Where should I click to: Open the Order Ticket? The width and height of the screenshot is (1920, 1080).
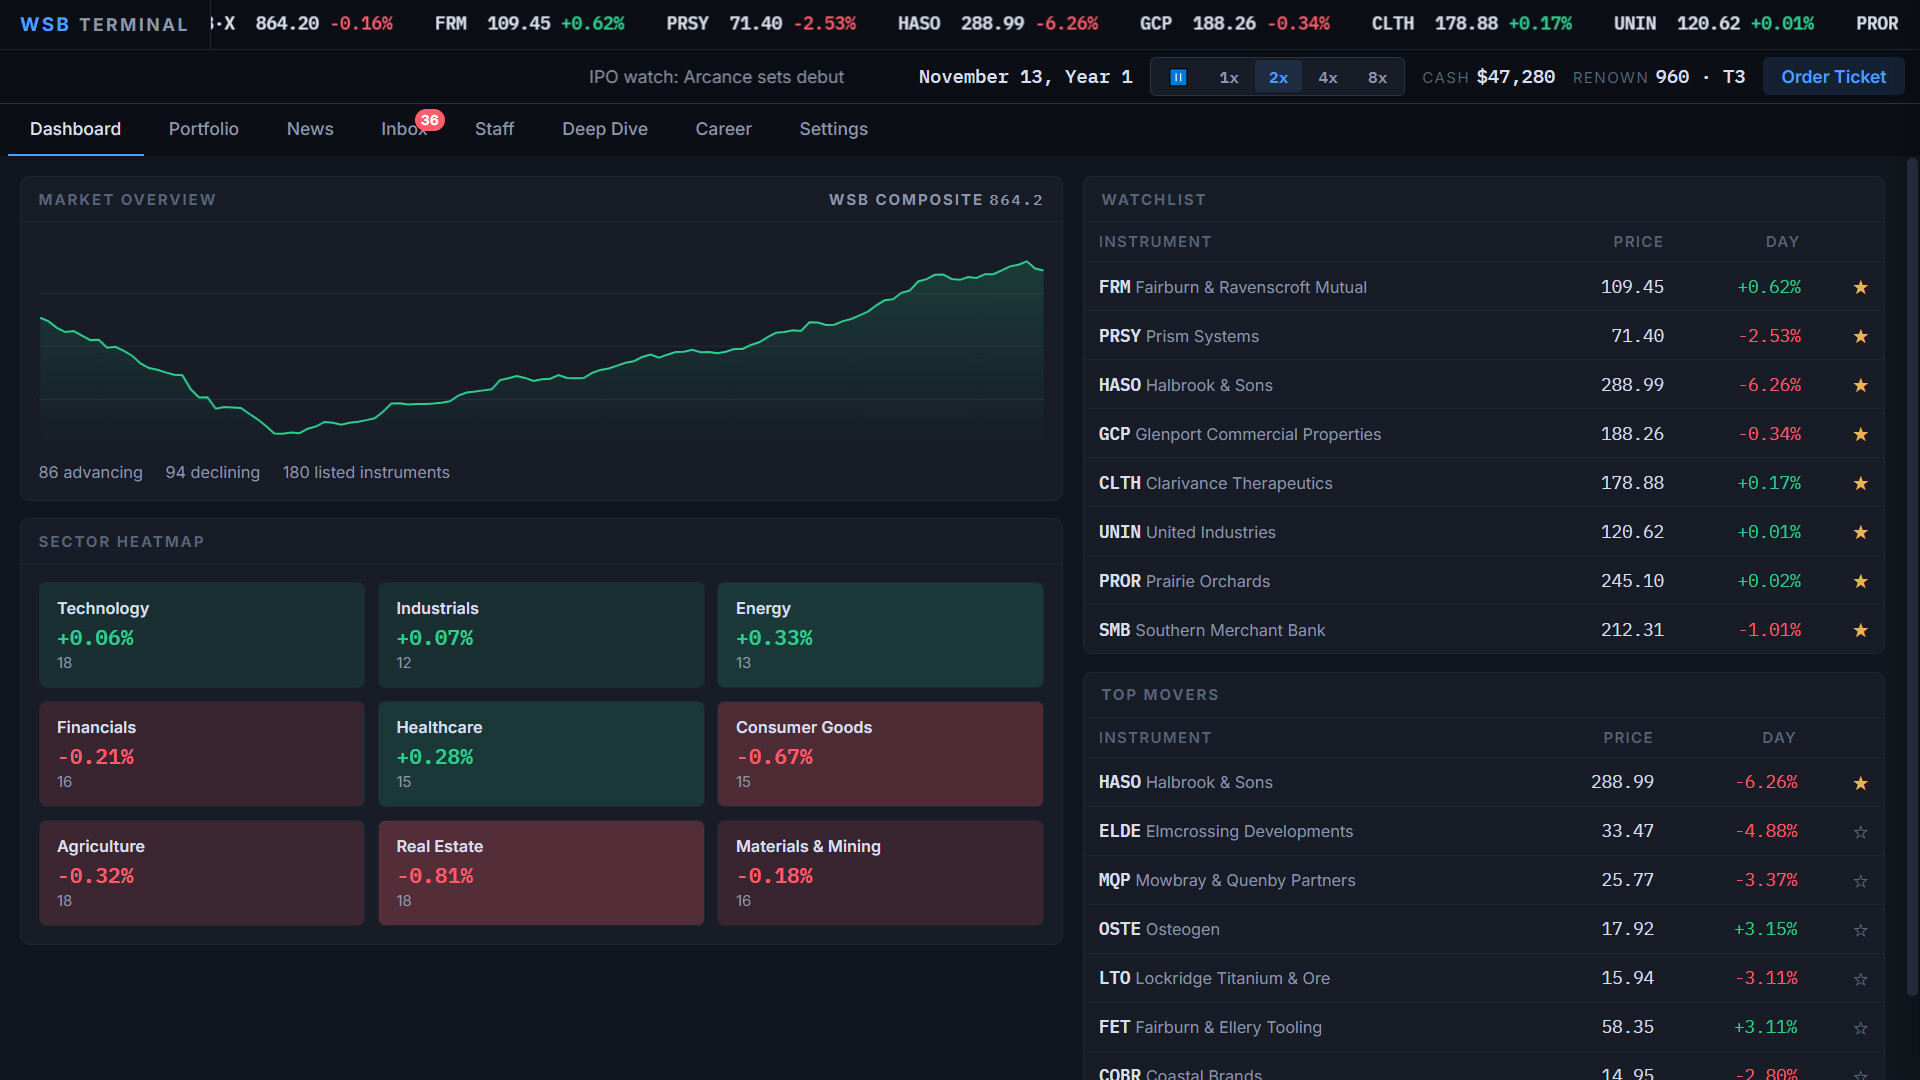(x=1833, y=77)
